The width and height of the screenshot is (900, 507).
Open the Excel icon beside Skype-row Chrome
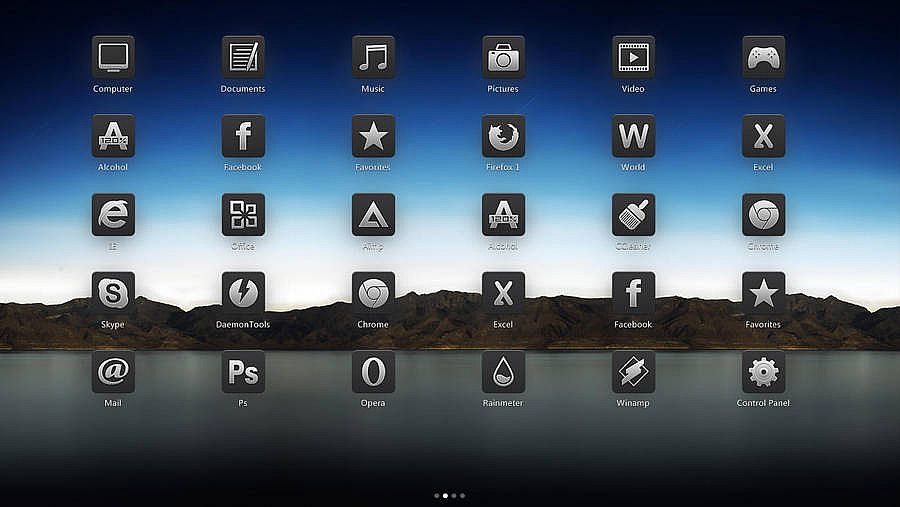pyautogui.click(x=503, y=293)
